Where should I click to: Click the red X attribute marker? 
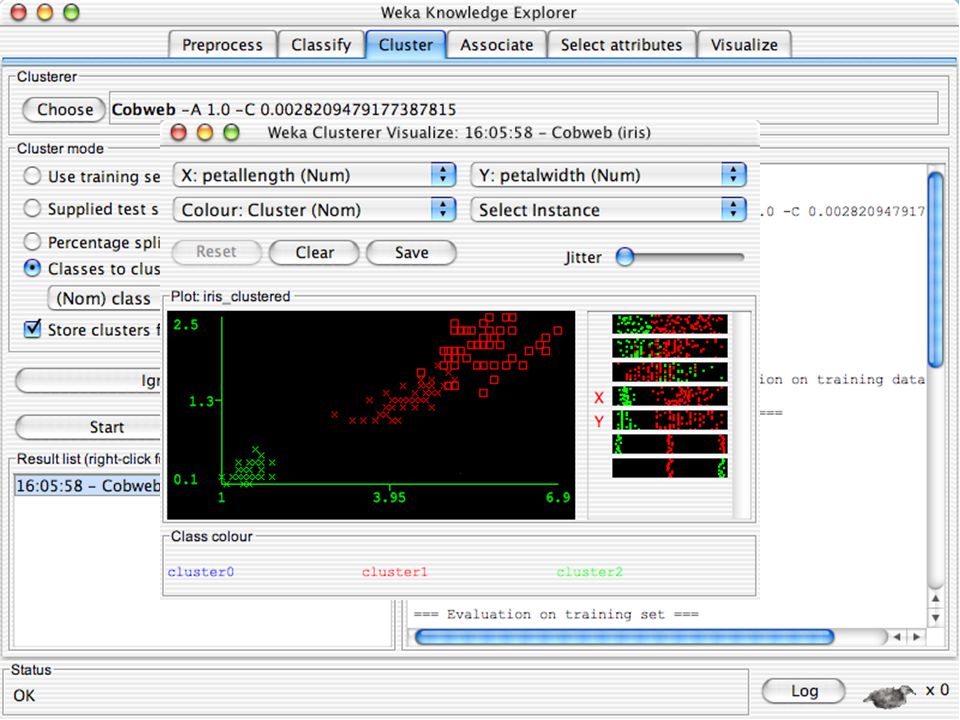tap(599, 398)
